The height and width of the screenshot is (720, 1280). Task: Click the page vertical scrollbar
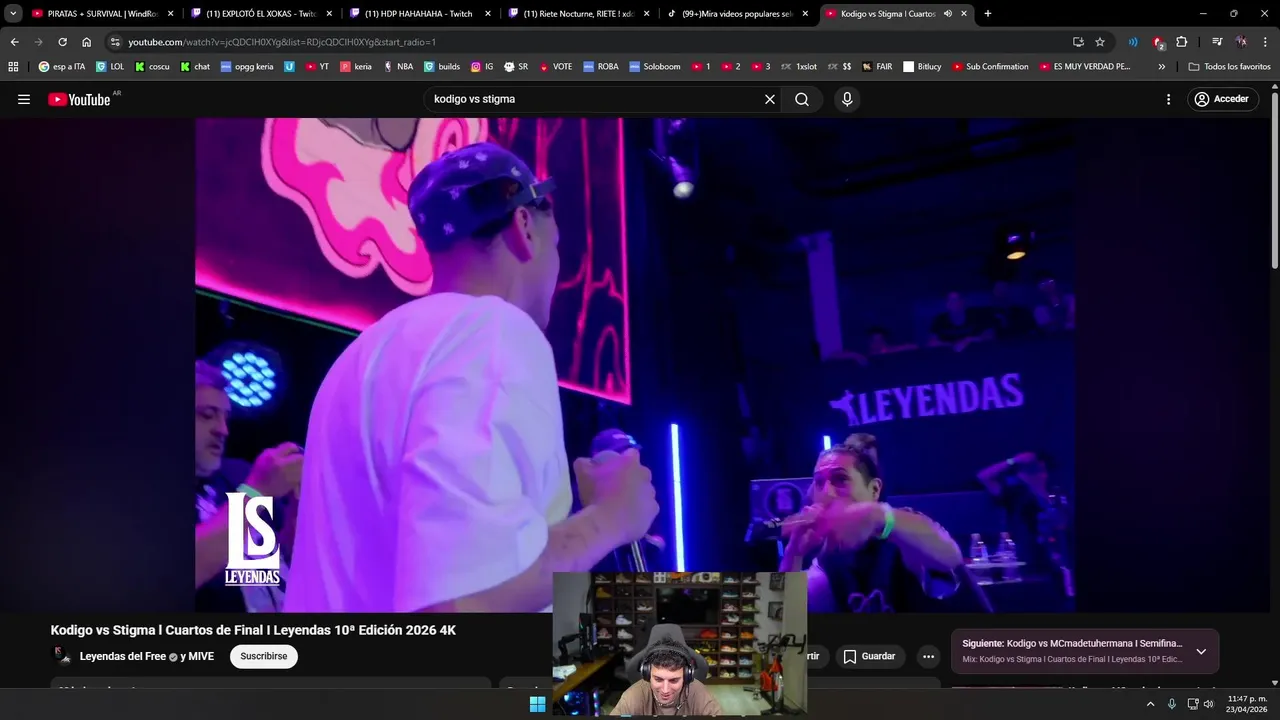point(1275,180)
